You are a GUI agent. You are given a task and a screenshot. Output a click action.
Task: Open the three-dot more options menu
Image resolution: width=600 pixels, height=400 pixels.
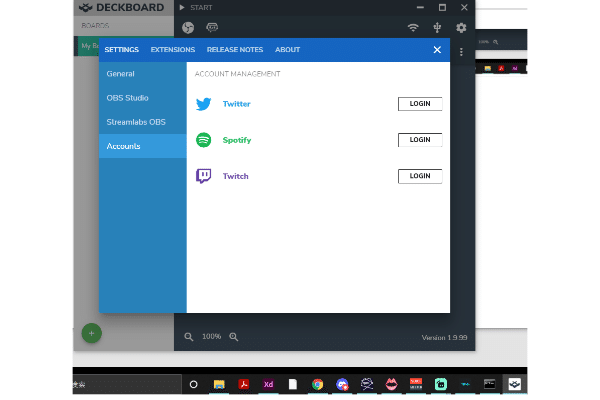(461, 52)
